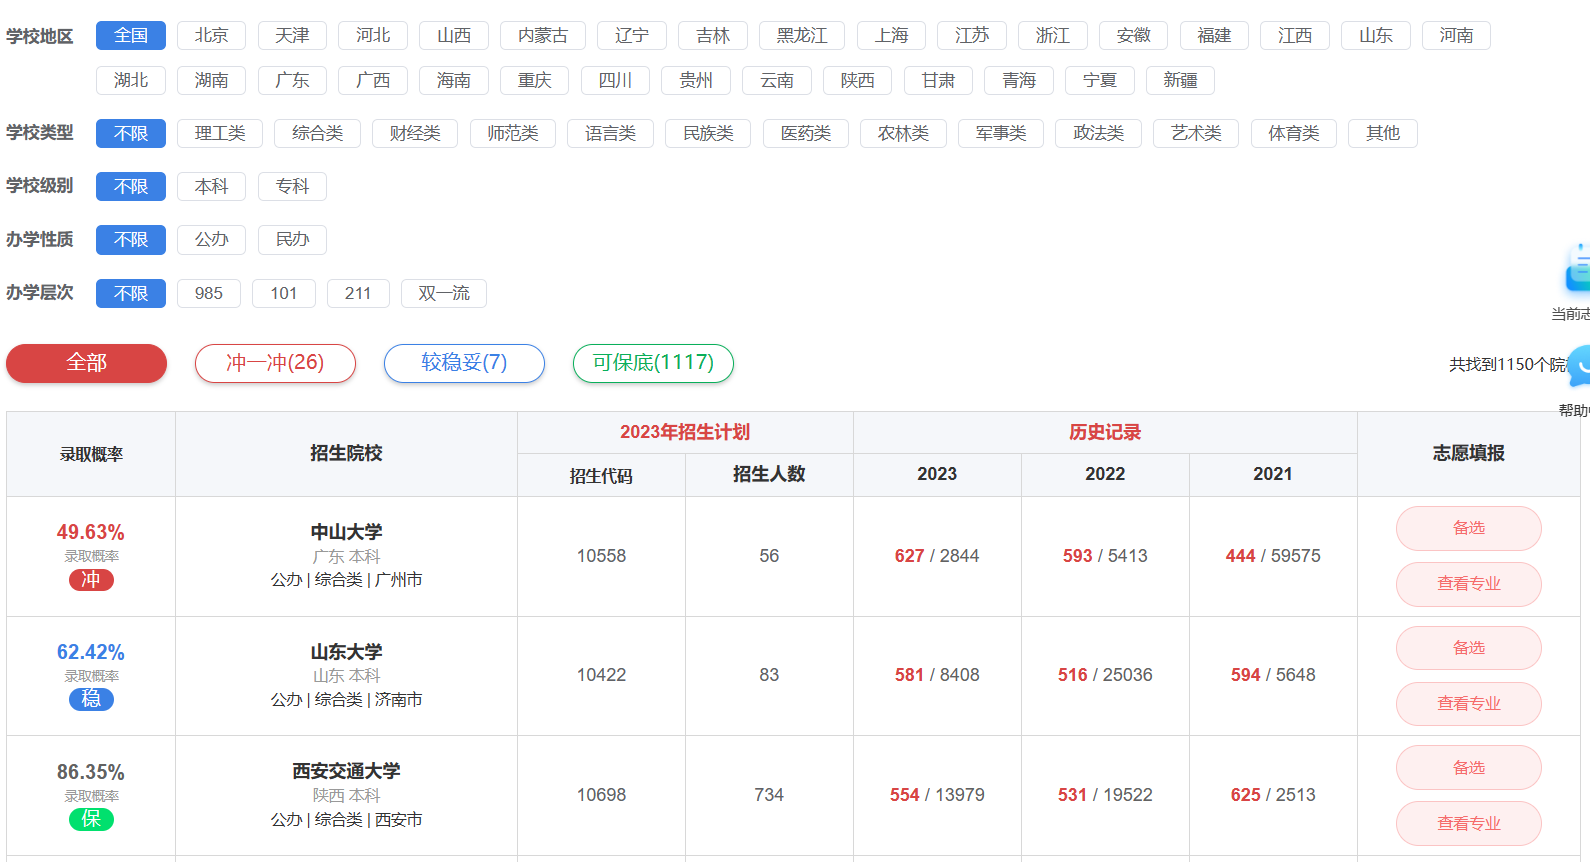
Task: Filter schools by 湖北 region
Action: point(131,80)
